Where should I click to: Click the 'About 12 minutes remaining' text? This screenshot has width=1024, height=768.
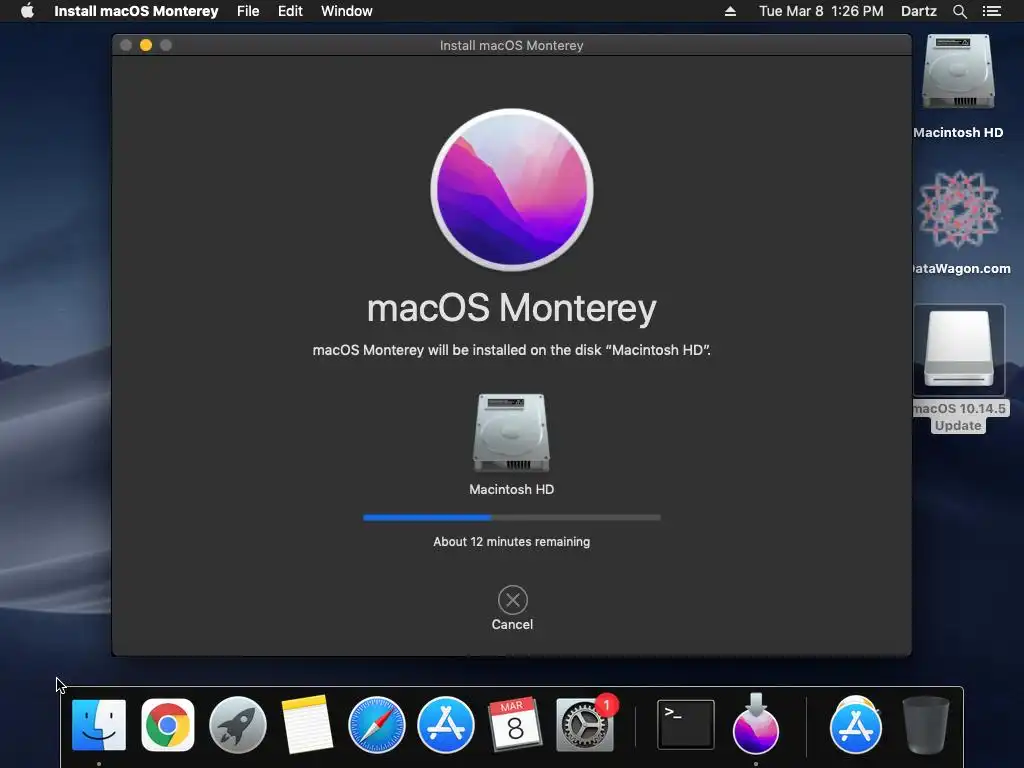(x=511, y=541)
